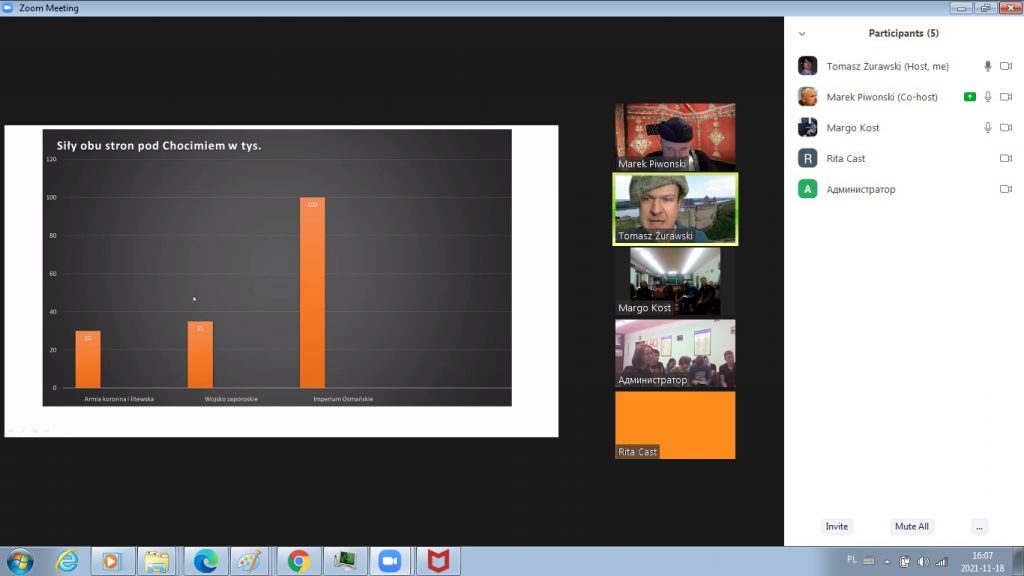The height and width of the screenshot is (576, 1024).
Task: Click the Zoom icon in taskbar
Action: pos(389,561)
